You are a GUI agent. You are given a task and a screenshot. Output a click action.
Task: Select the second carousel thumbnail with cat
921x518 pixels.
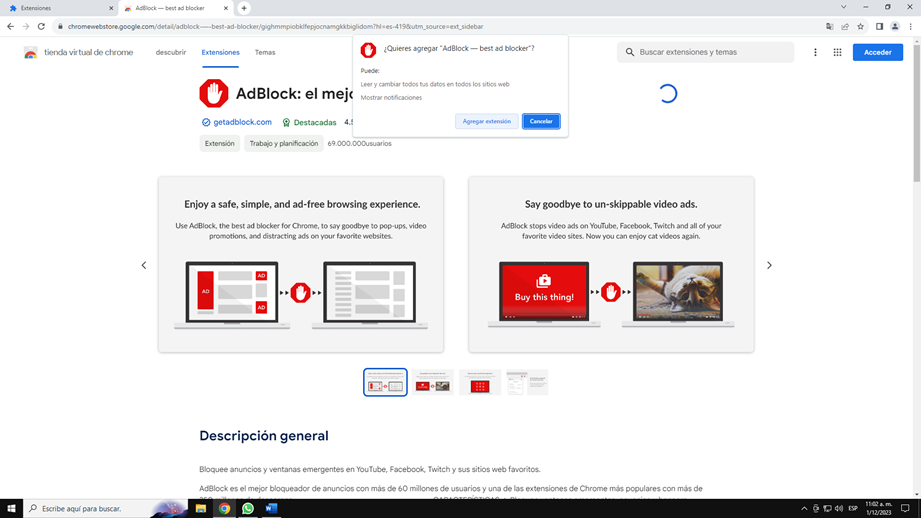point(433,382)
